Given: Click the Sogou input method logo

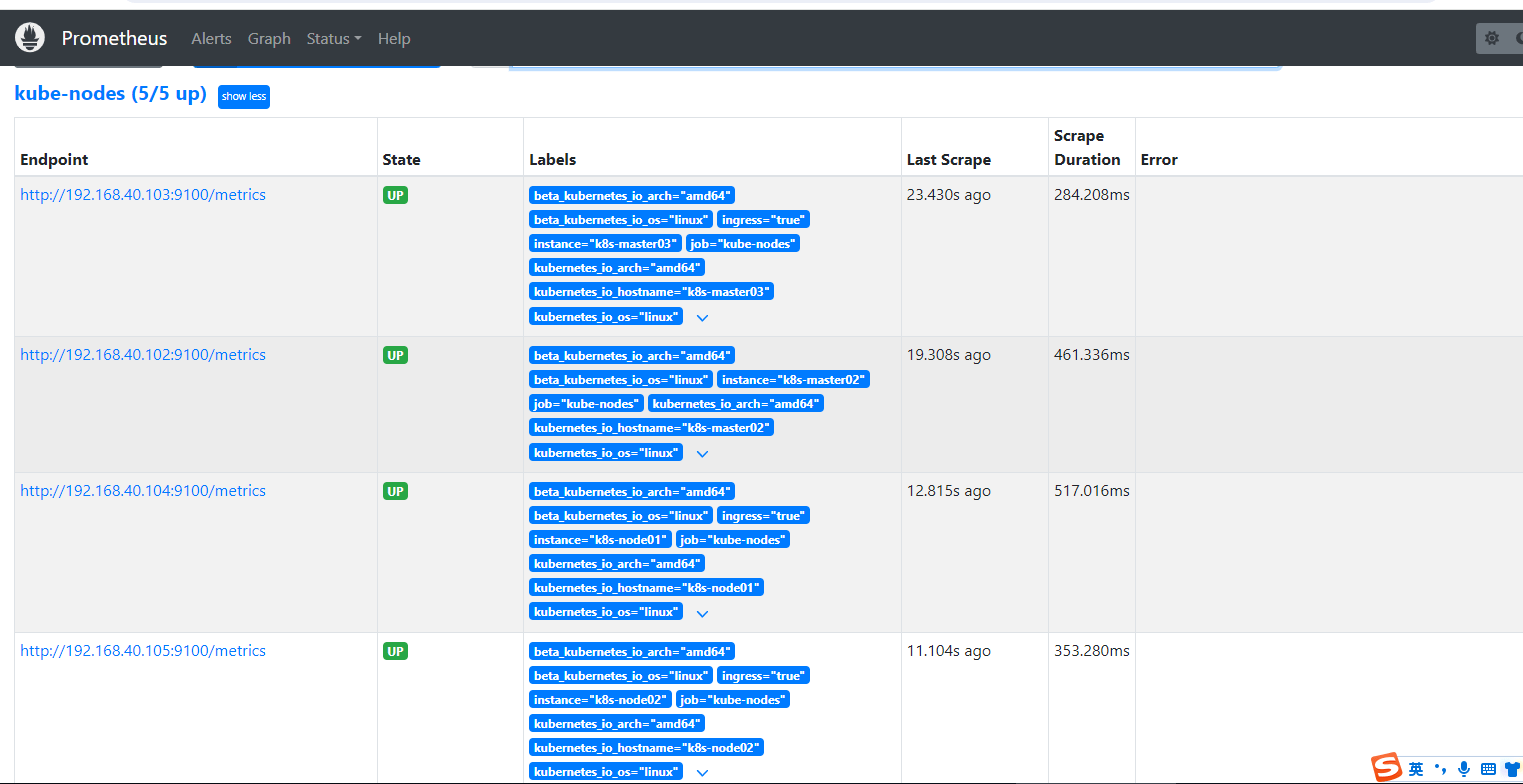Looking at the screenshot, I should (x=1387, y=768).
